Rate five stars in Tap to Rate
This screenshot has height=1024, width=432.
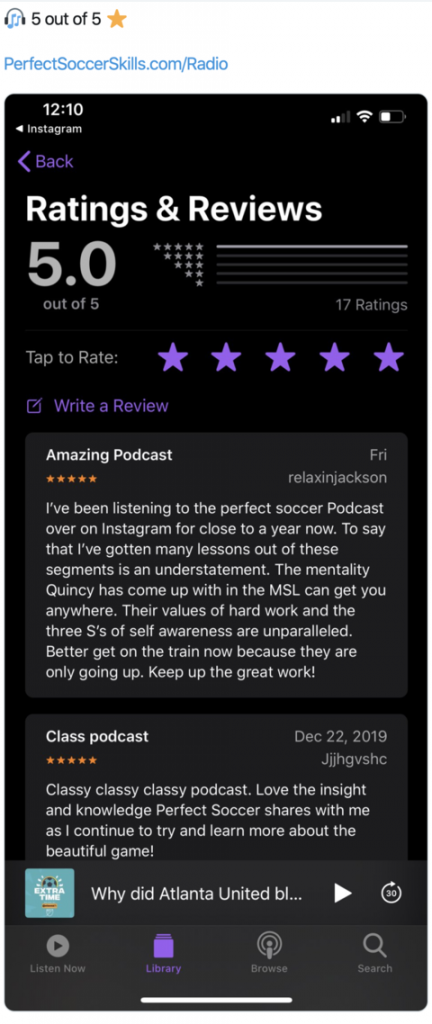click(x=389, y=358)
